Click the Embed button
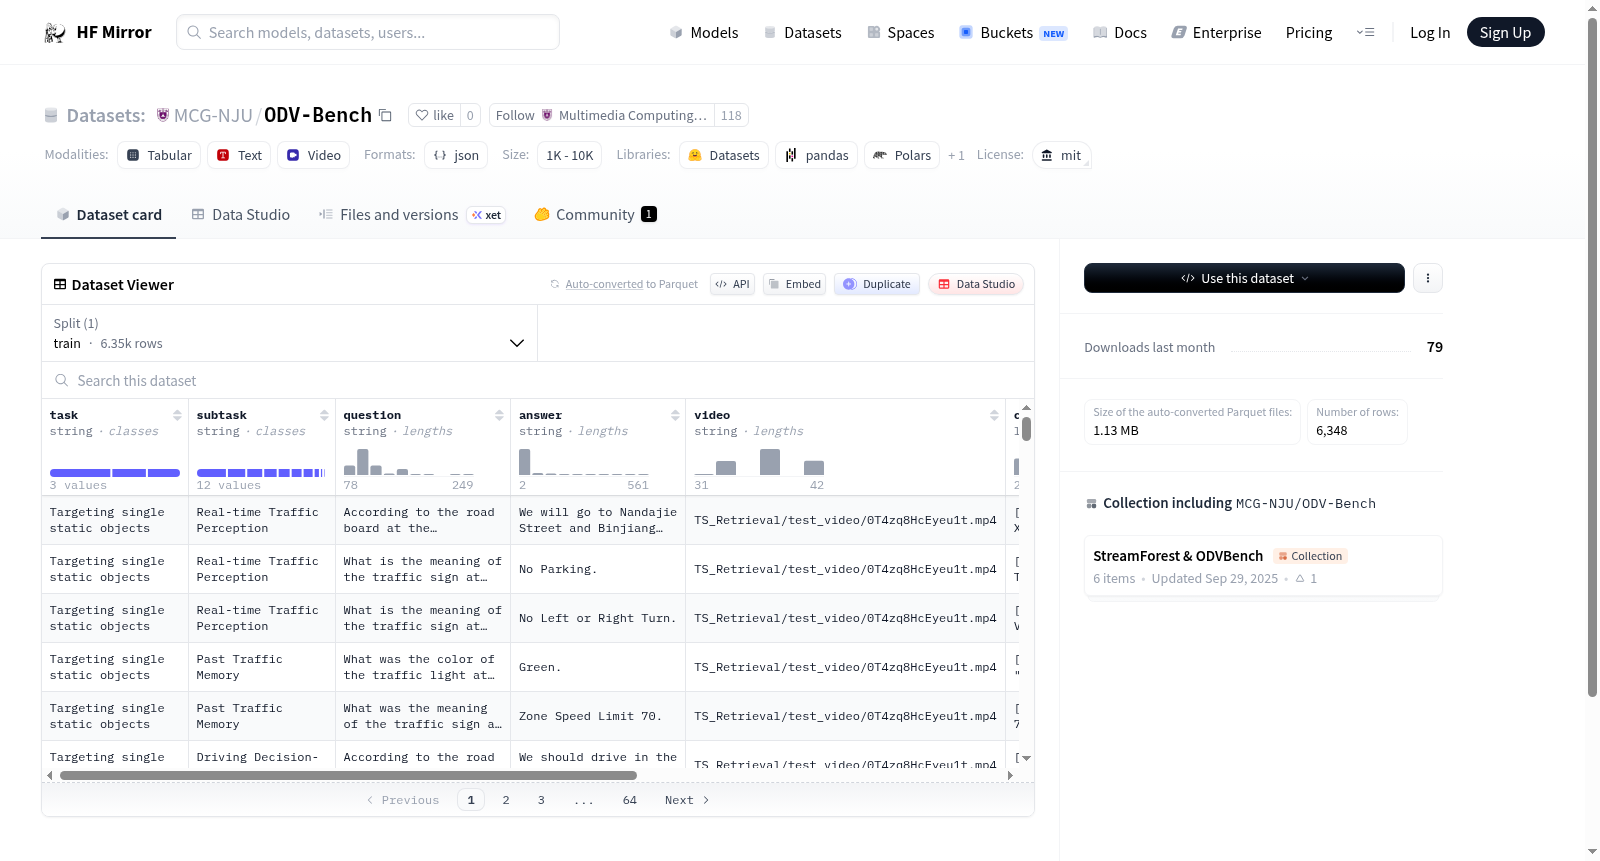Screen dimensions: 1600x861 point(794,284)
